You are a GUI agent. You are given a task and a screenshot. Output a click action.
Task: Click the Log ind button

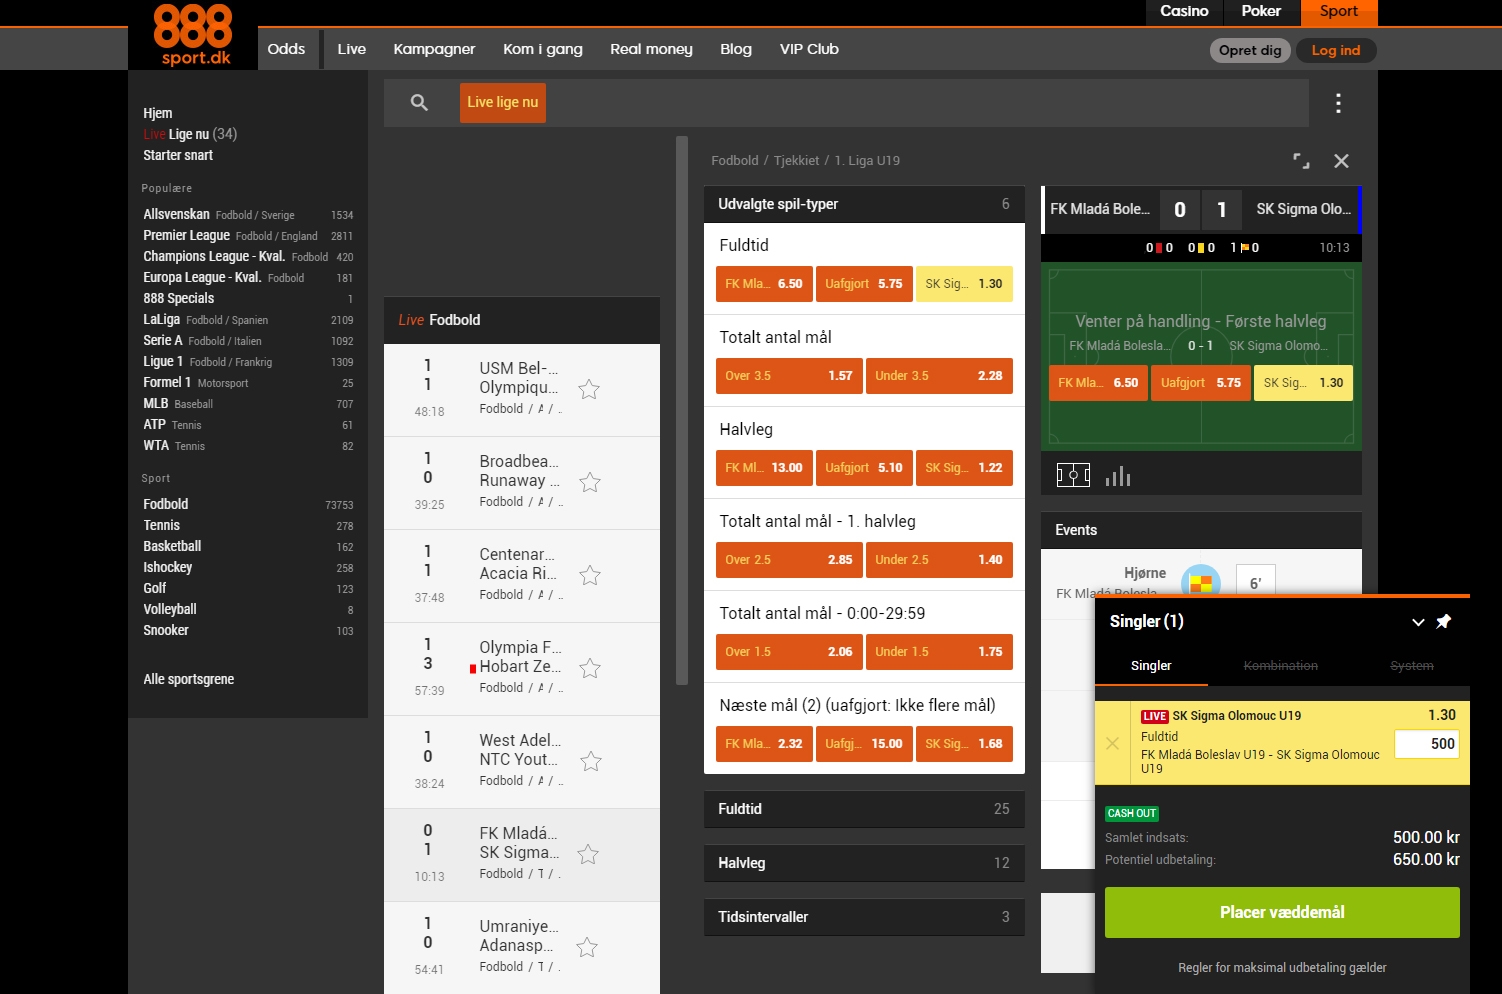point(1336,50)
